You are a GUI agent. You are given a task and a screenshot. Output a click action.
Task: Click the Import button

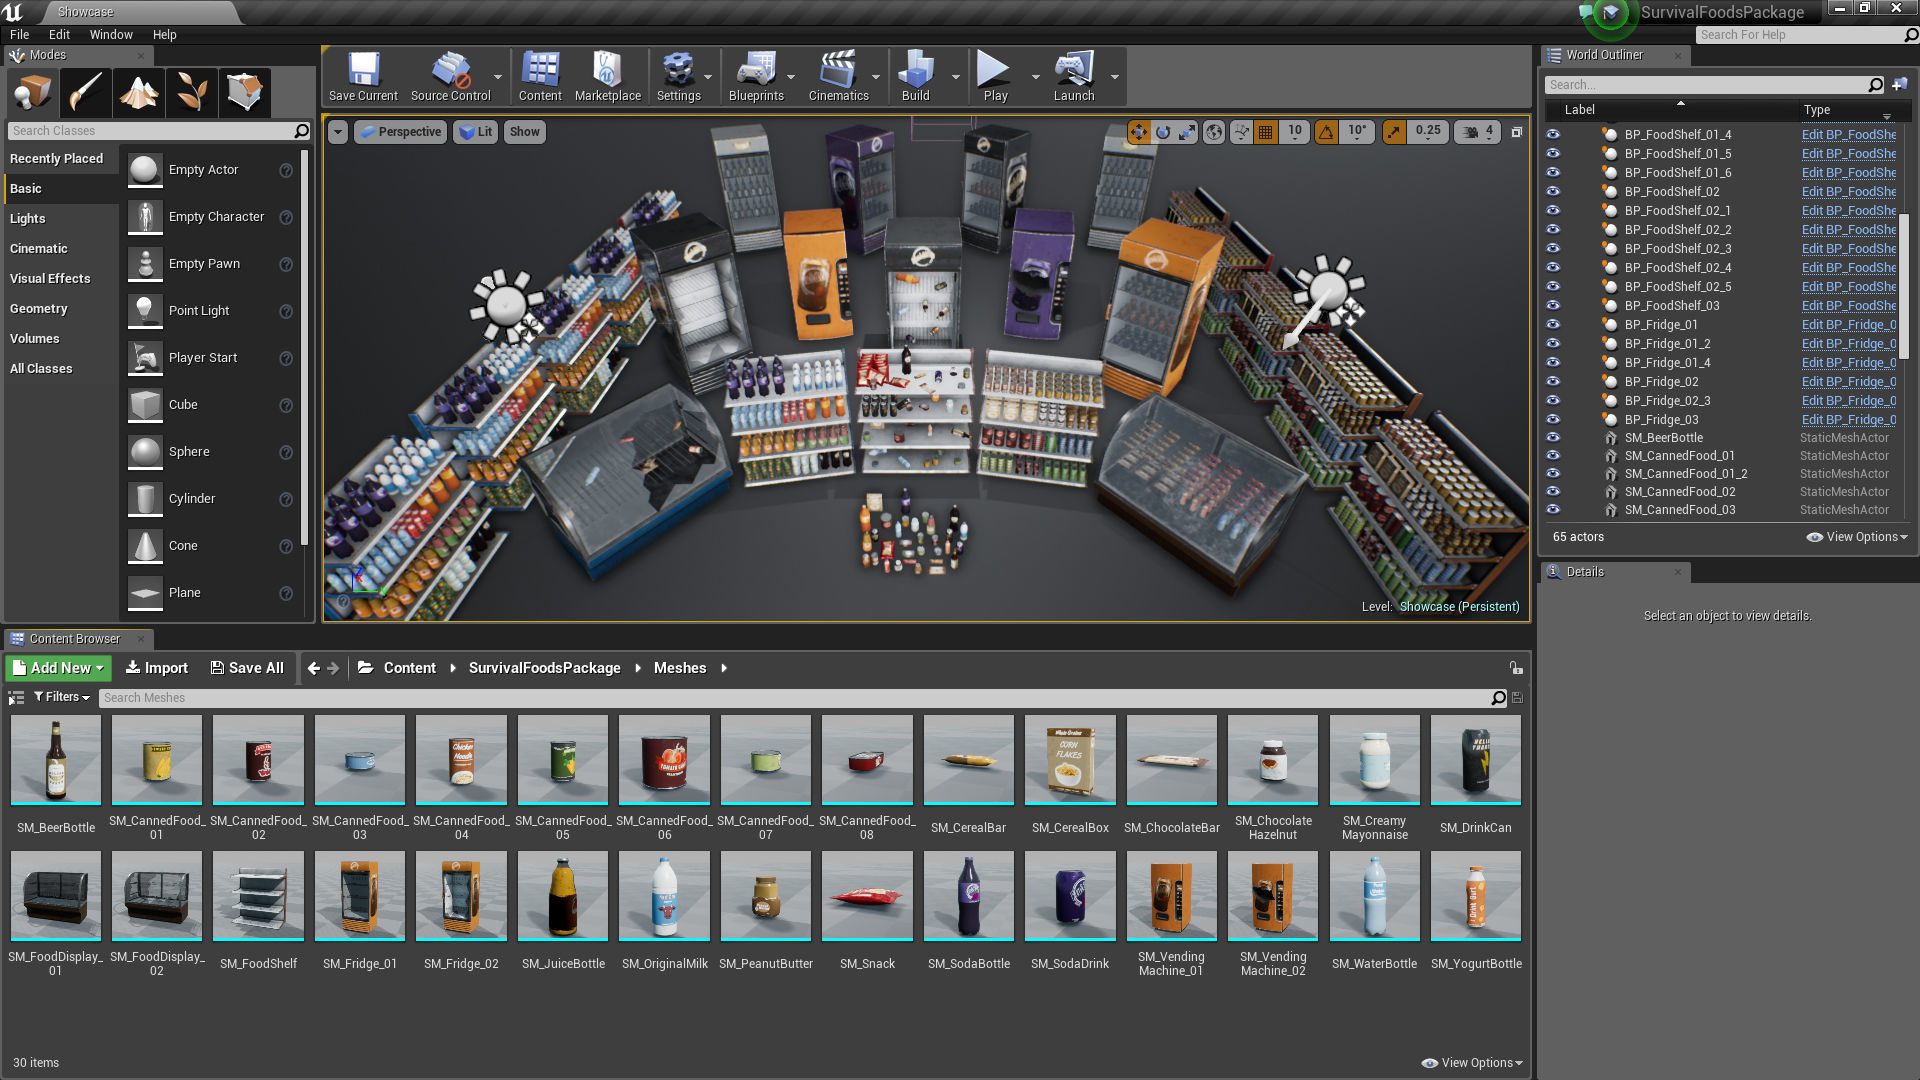[x=157, y=668]
